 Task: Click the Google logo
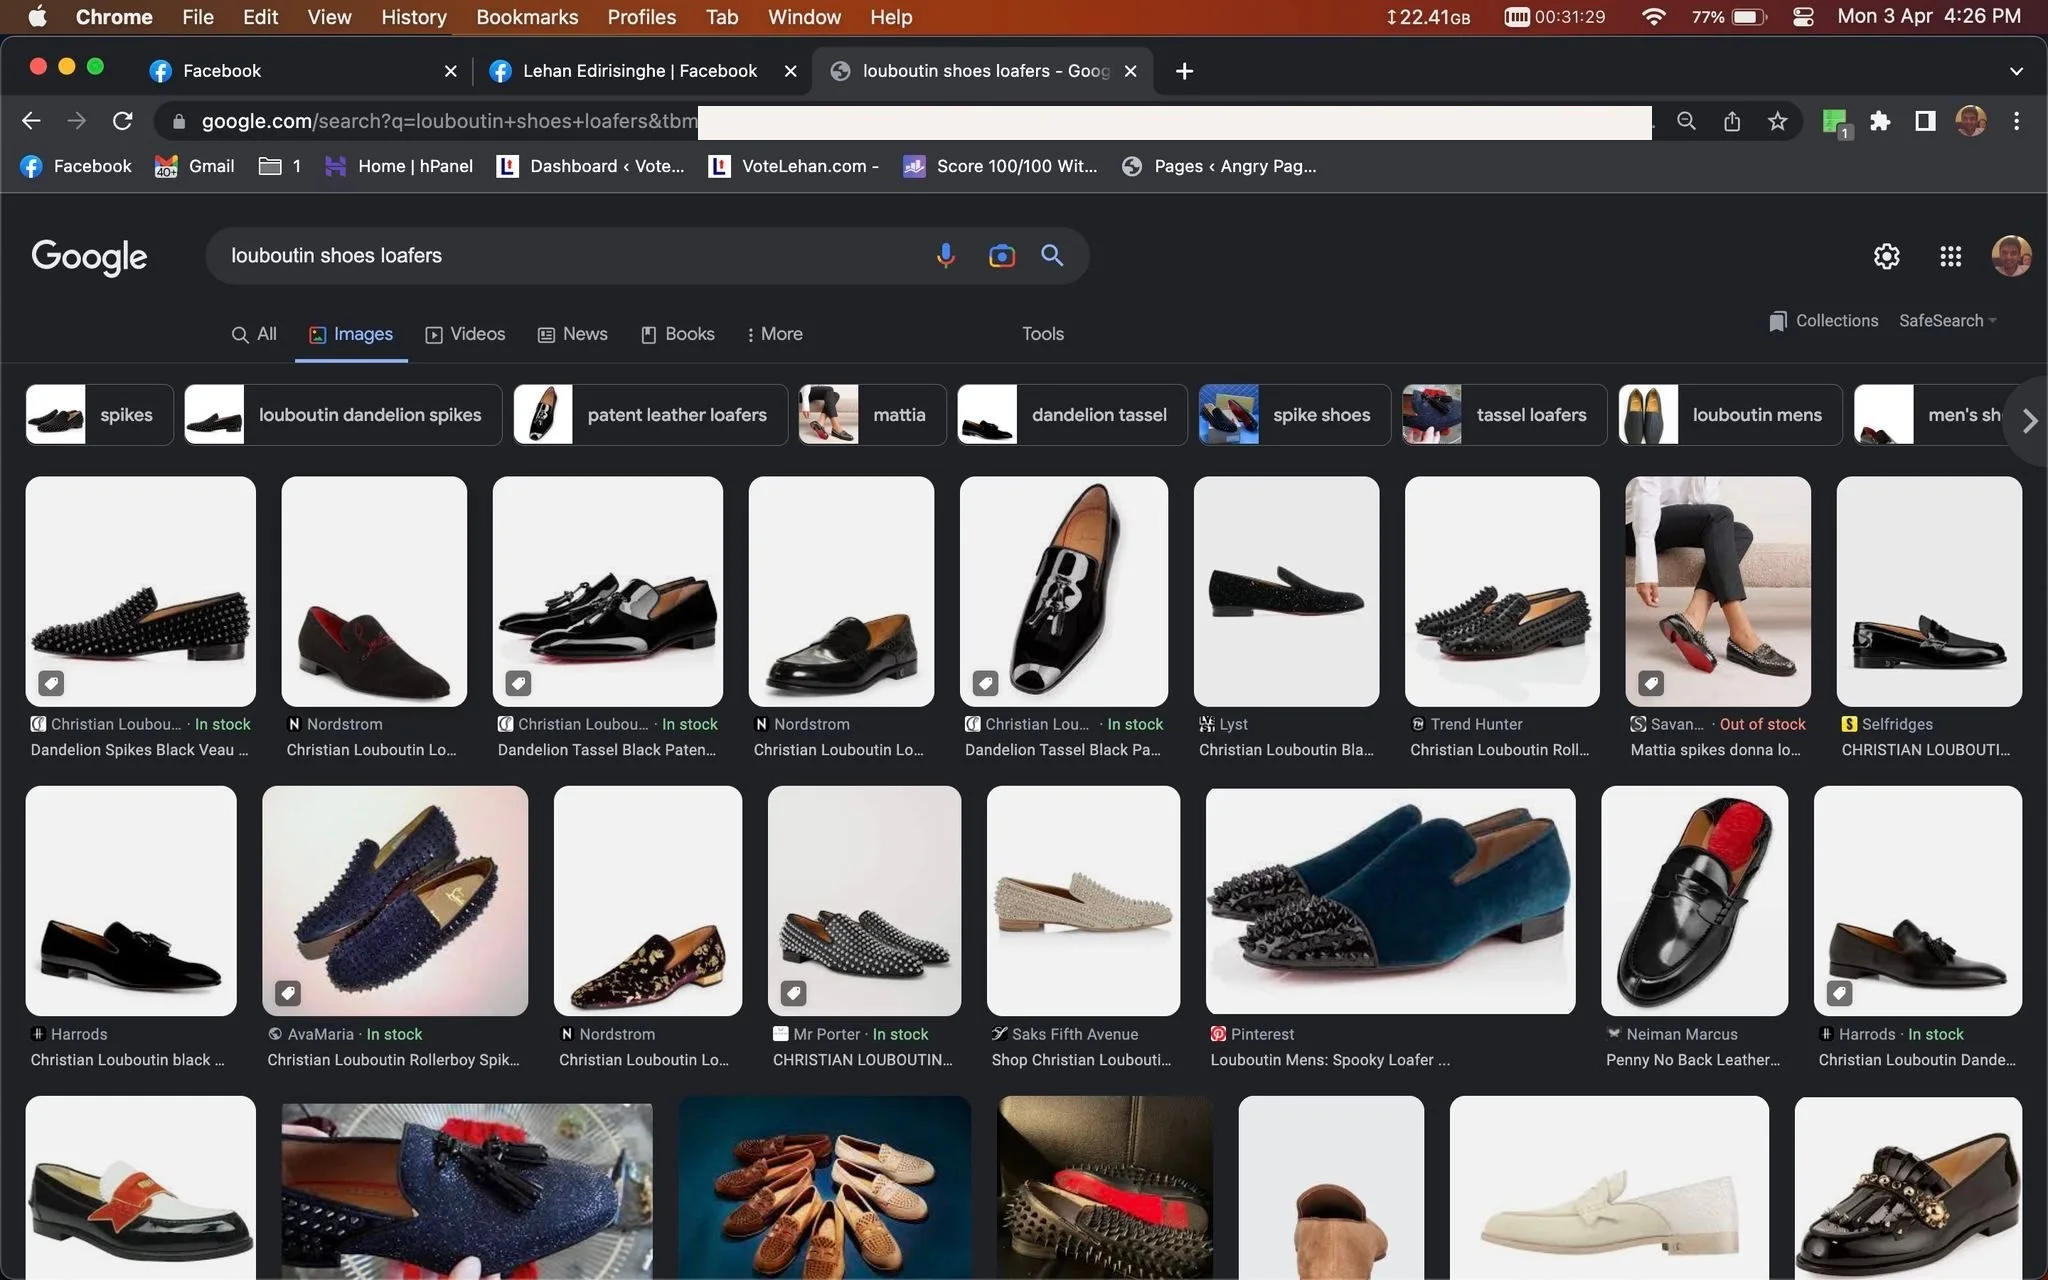(89, 256)
